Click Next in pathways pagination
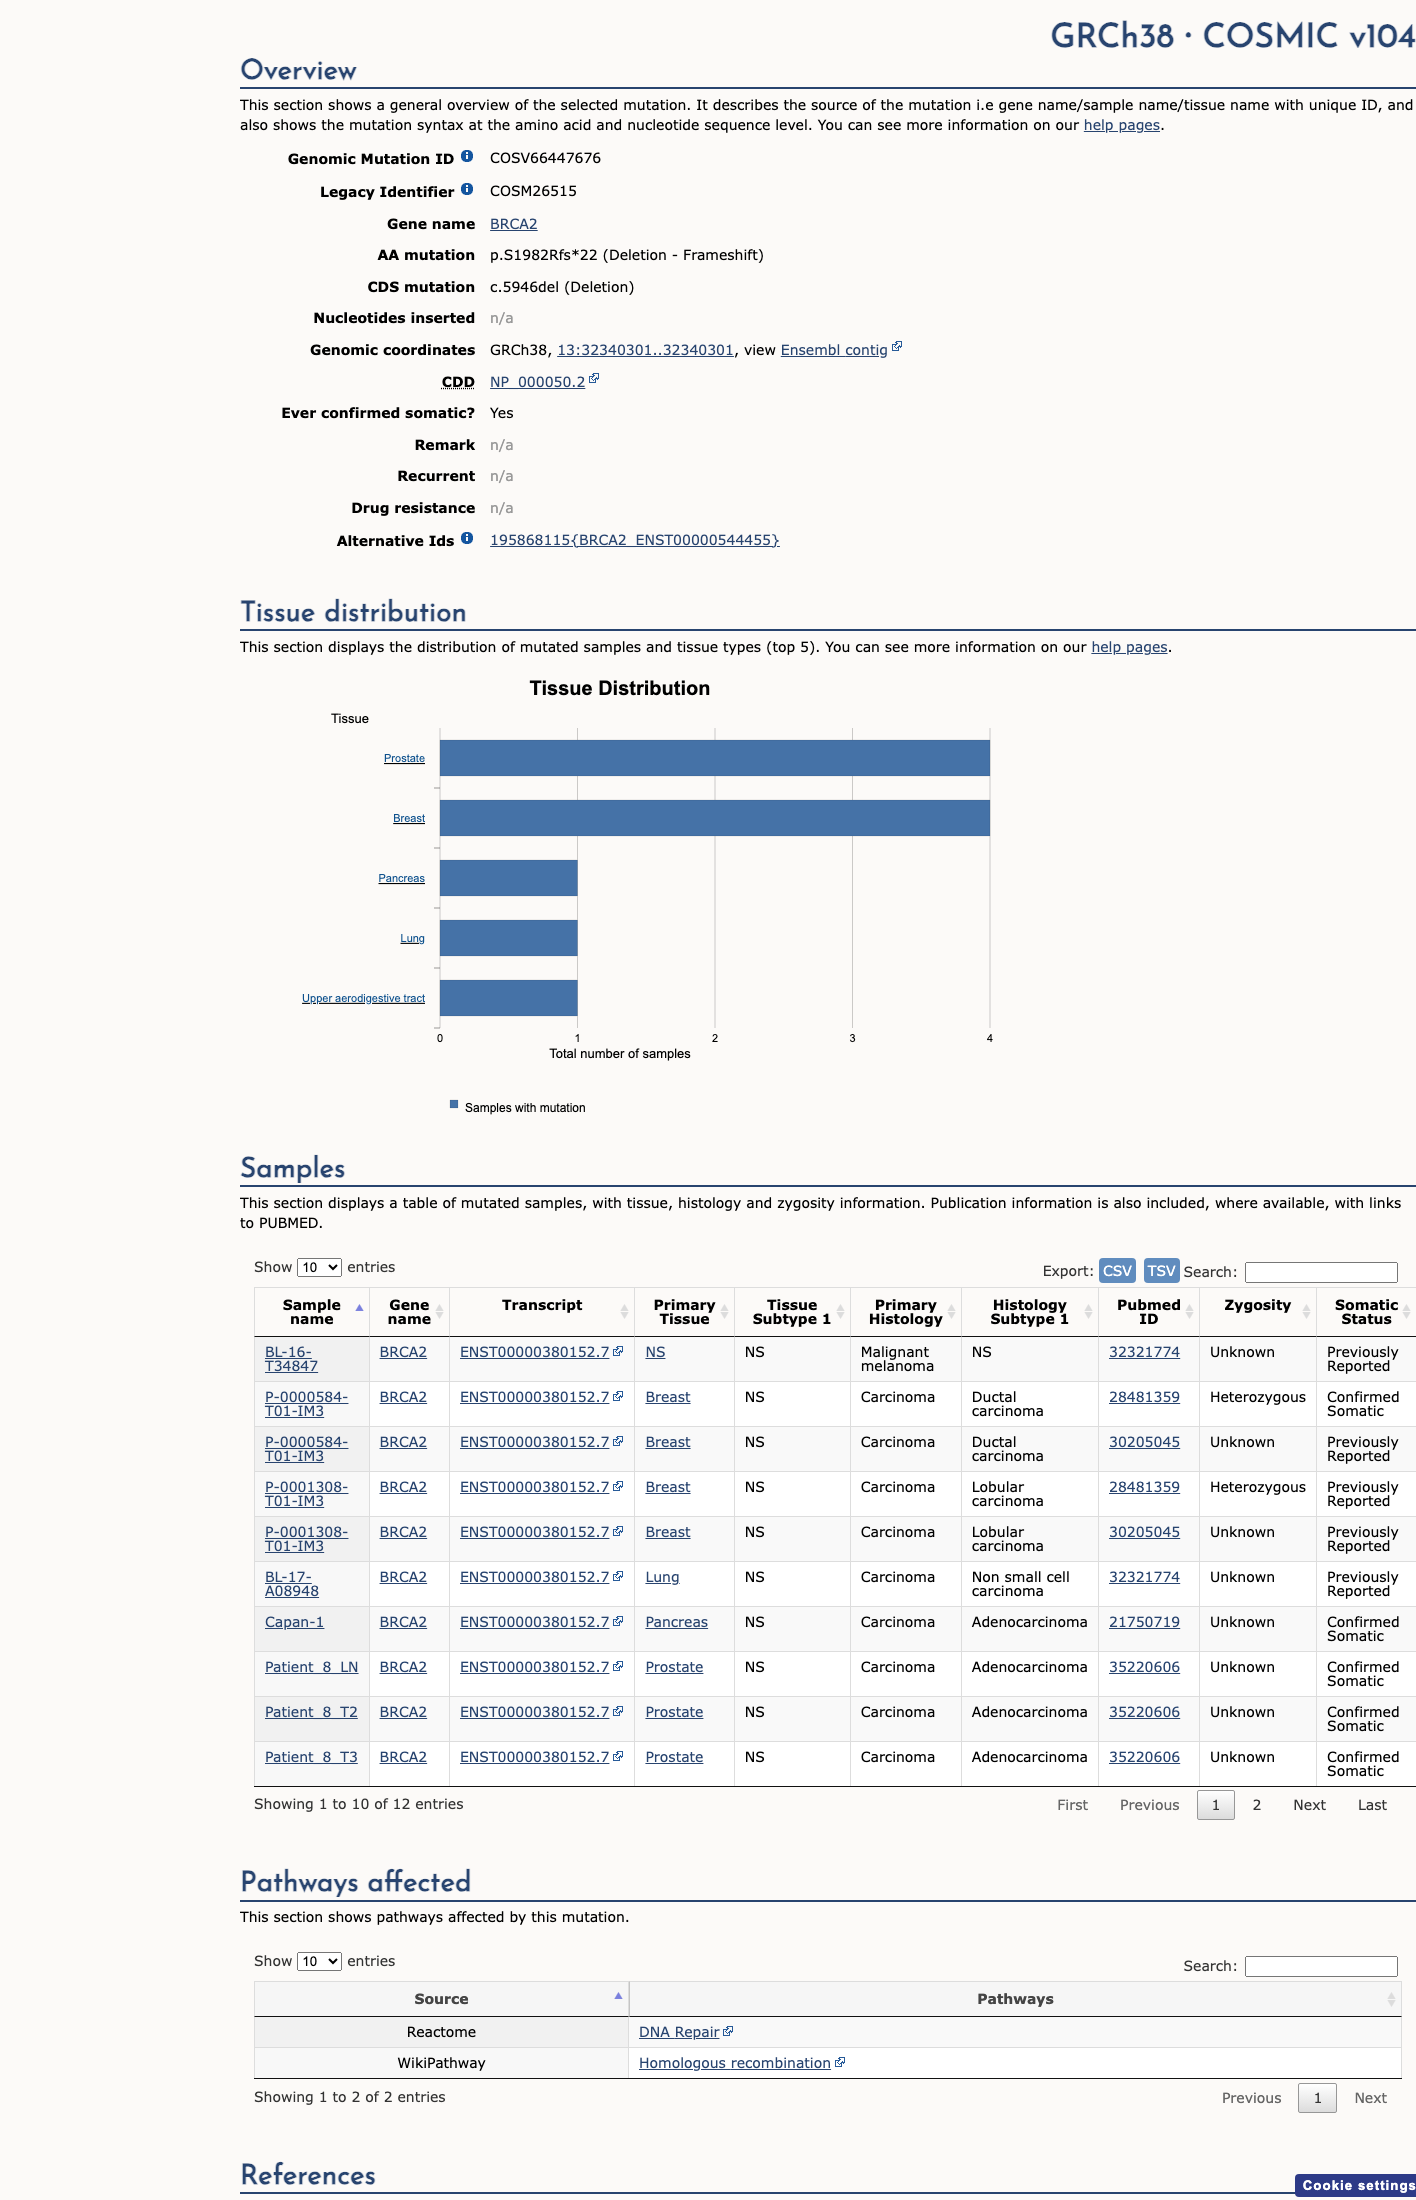This screenshot has height=2200, width=1416. click(1370, 2098)
